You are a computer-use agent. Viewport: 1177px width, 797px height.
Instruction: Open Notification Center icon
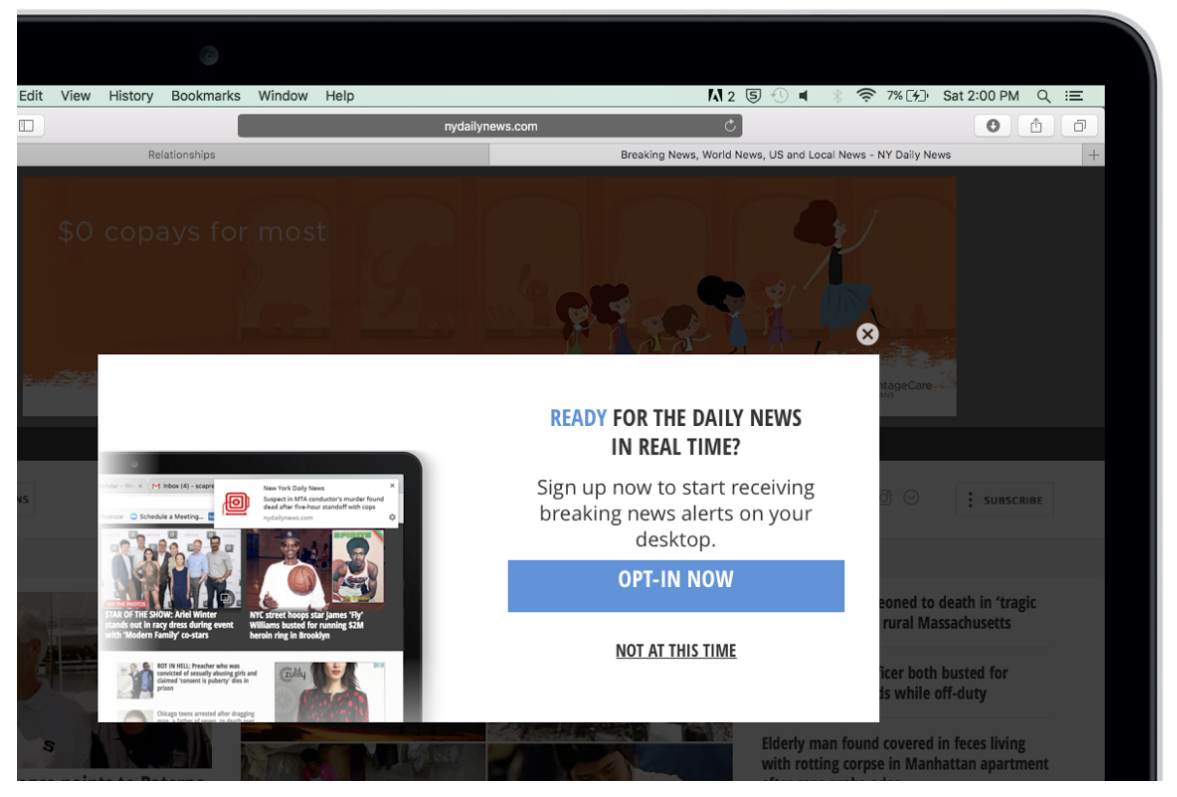pos(1074,96)
